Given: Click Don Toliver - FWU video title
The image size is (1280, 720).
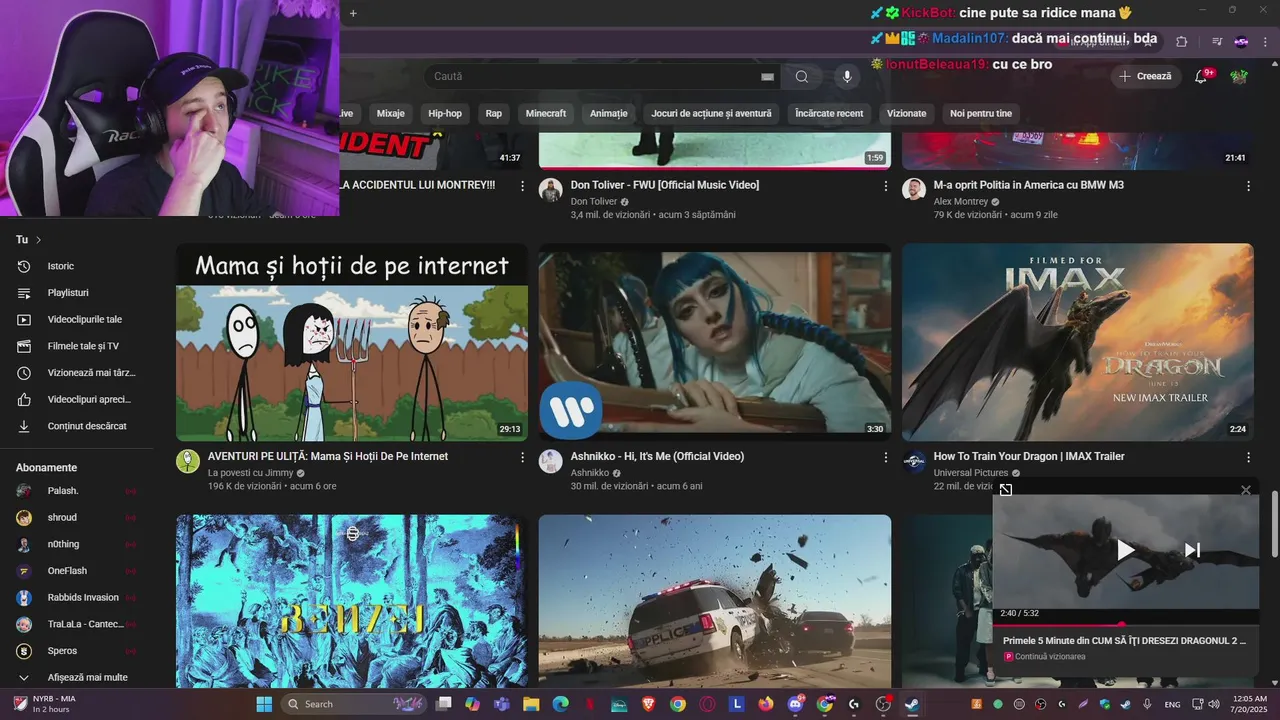Looking at the screenshot, I should click(x=665, y=185).
